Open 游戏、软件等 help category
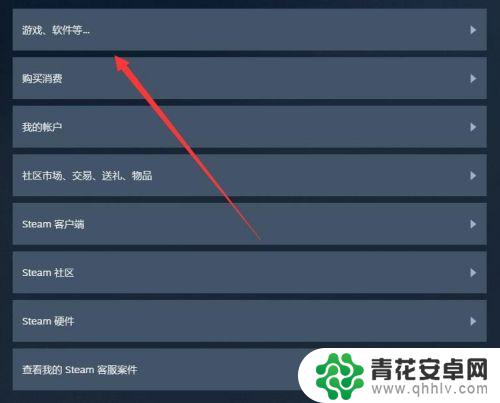The width and height of the screenshot is (500, 403). pos(250,30)
